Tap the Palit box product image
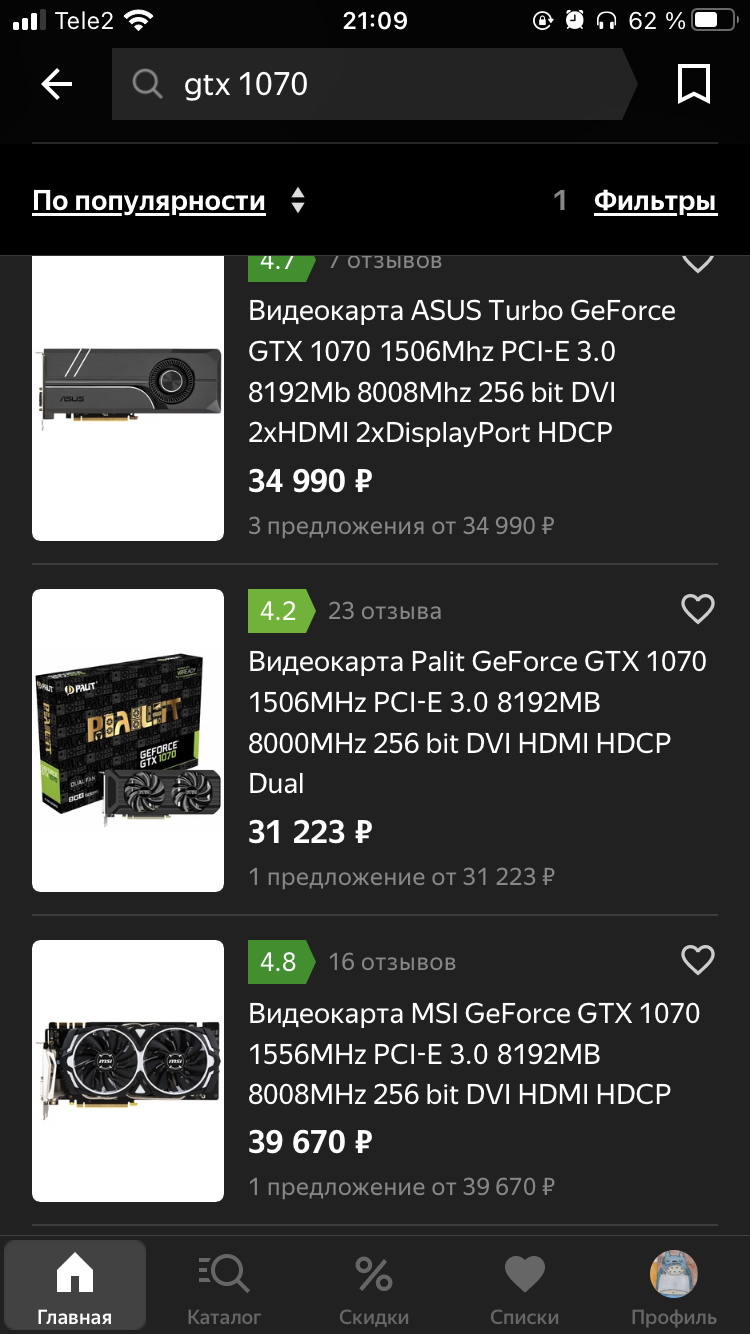 click(x=128, y=740)
